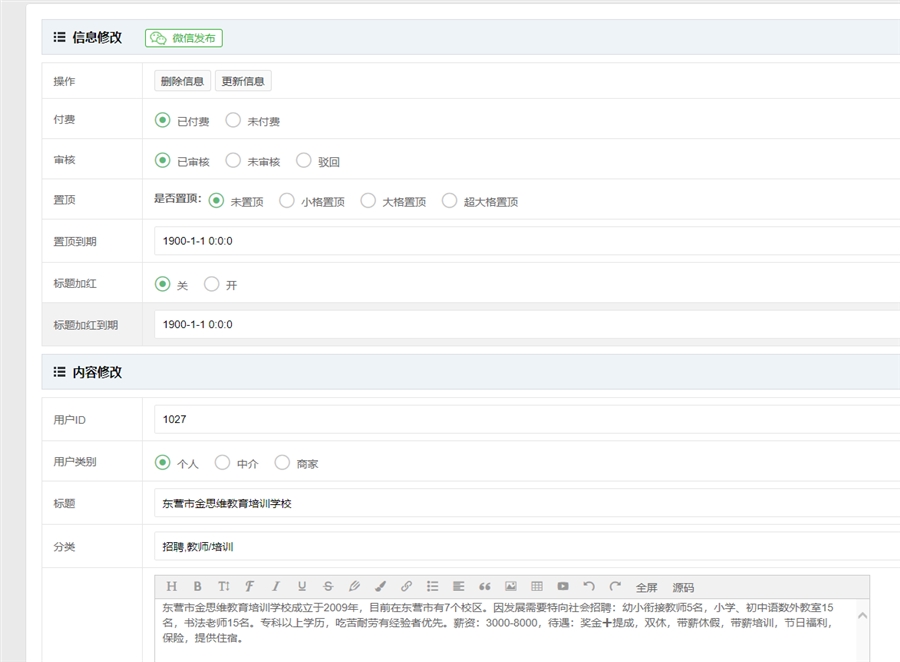Select the 驳回 review radio option
This screenshot has height=662, width=900.
tap(304, 161)
